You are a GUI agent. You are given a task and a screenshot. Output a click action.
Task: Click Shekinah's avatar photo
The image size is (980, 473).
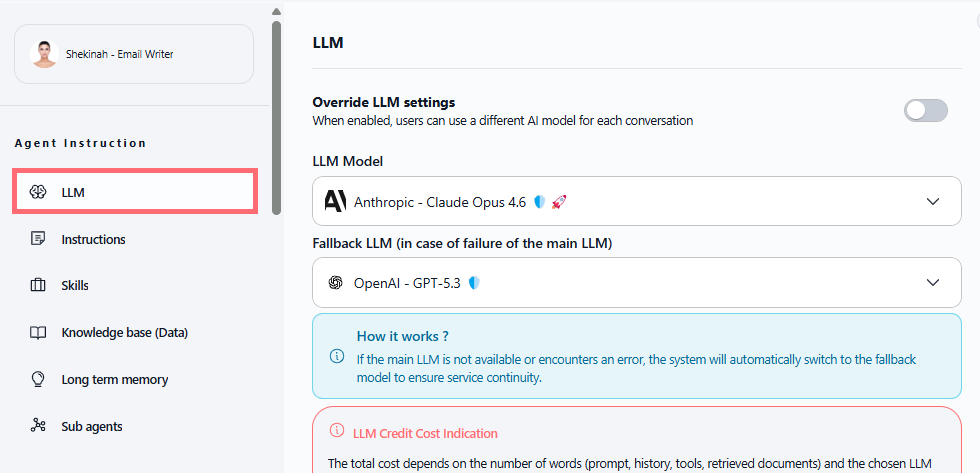click(x=45, y=54)
